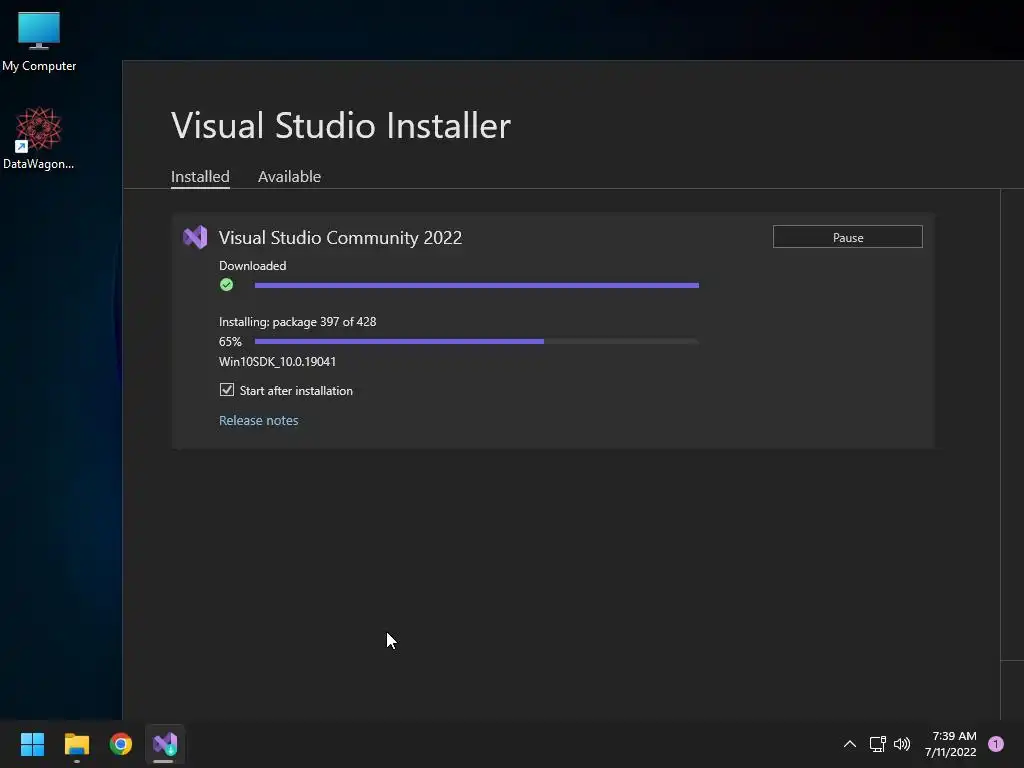Image resolution: width=1024 pixels, height=768 pixels.
Task: Click the Visual Studio Installer heading
Action: 341,125
